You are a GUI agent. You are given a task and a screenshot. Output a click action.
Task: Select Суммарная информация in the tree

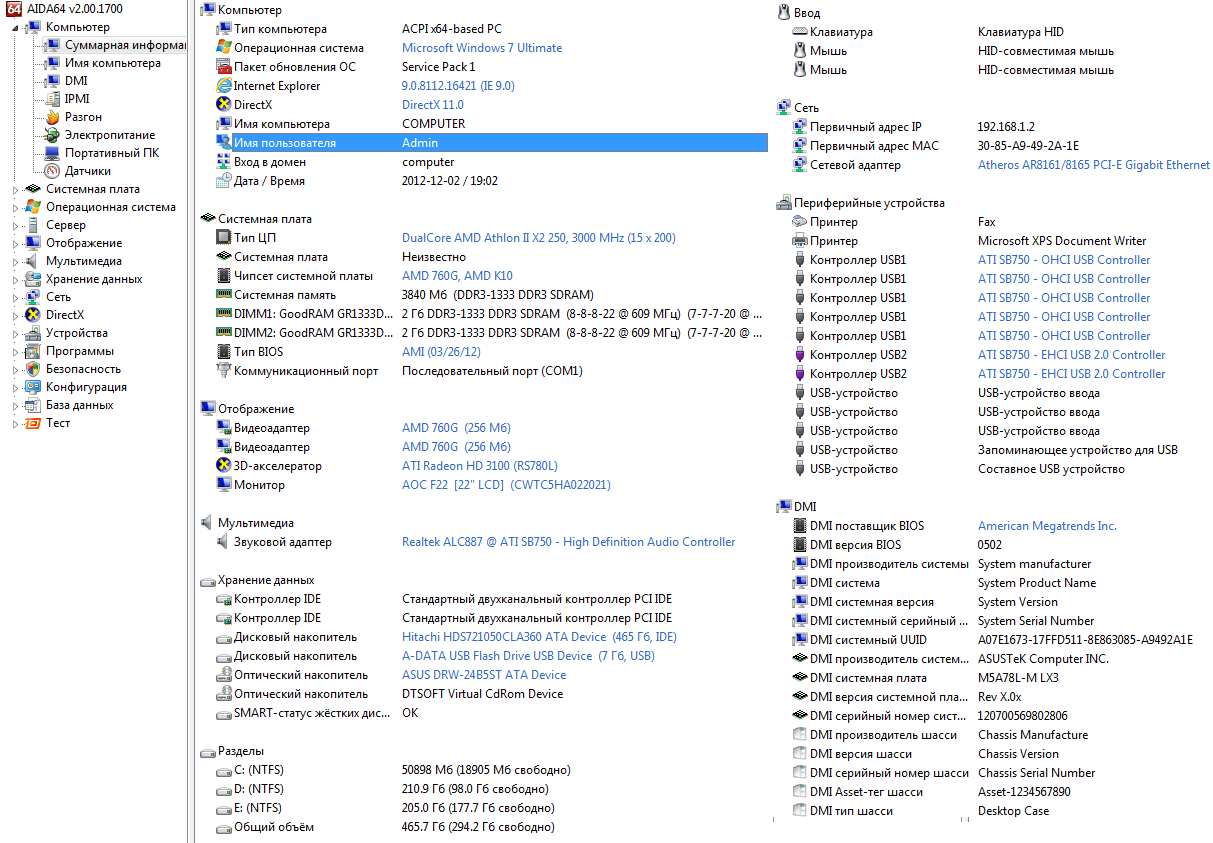point(124,45)
